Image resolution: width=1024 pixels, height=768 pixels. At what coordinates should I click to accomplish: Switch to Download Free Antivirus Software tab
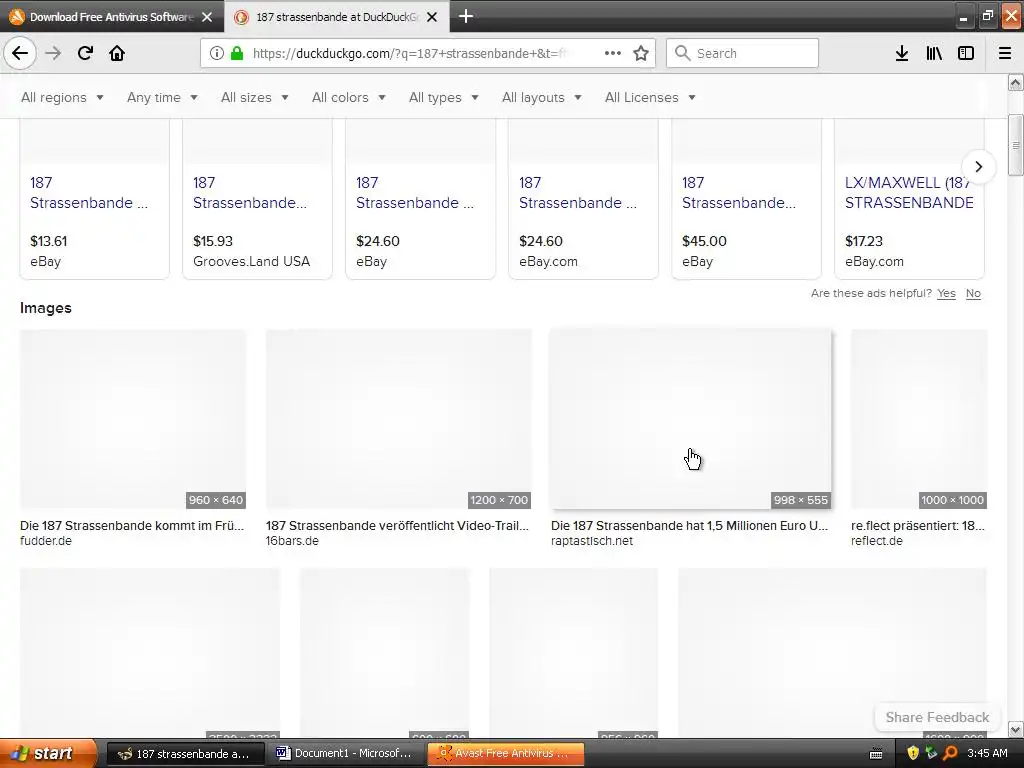tap(112, 17)
